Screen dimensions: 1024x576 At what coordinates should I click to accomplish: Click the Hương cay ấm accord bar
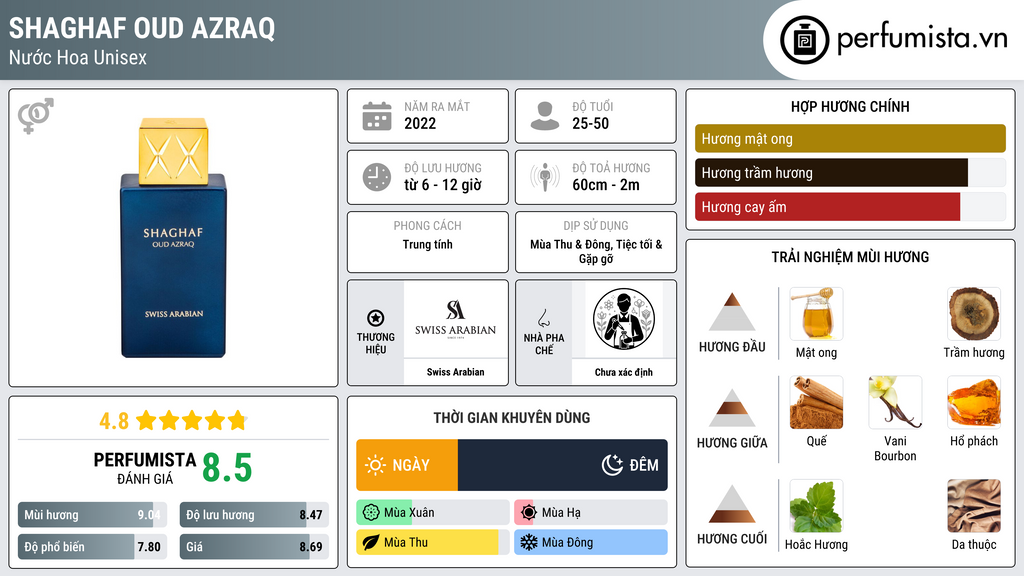850,207
